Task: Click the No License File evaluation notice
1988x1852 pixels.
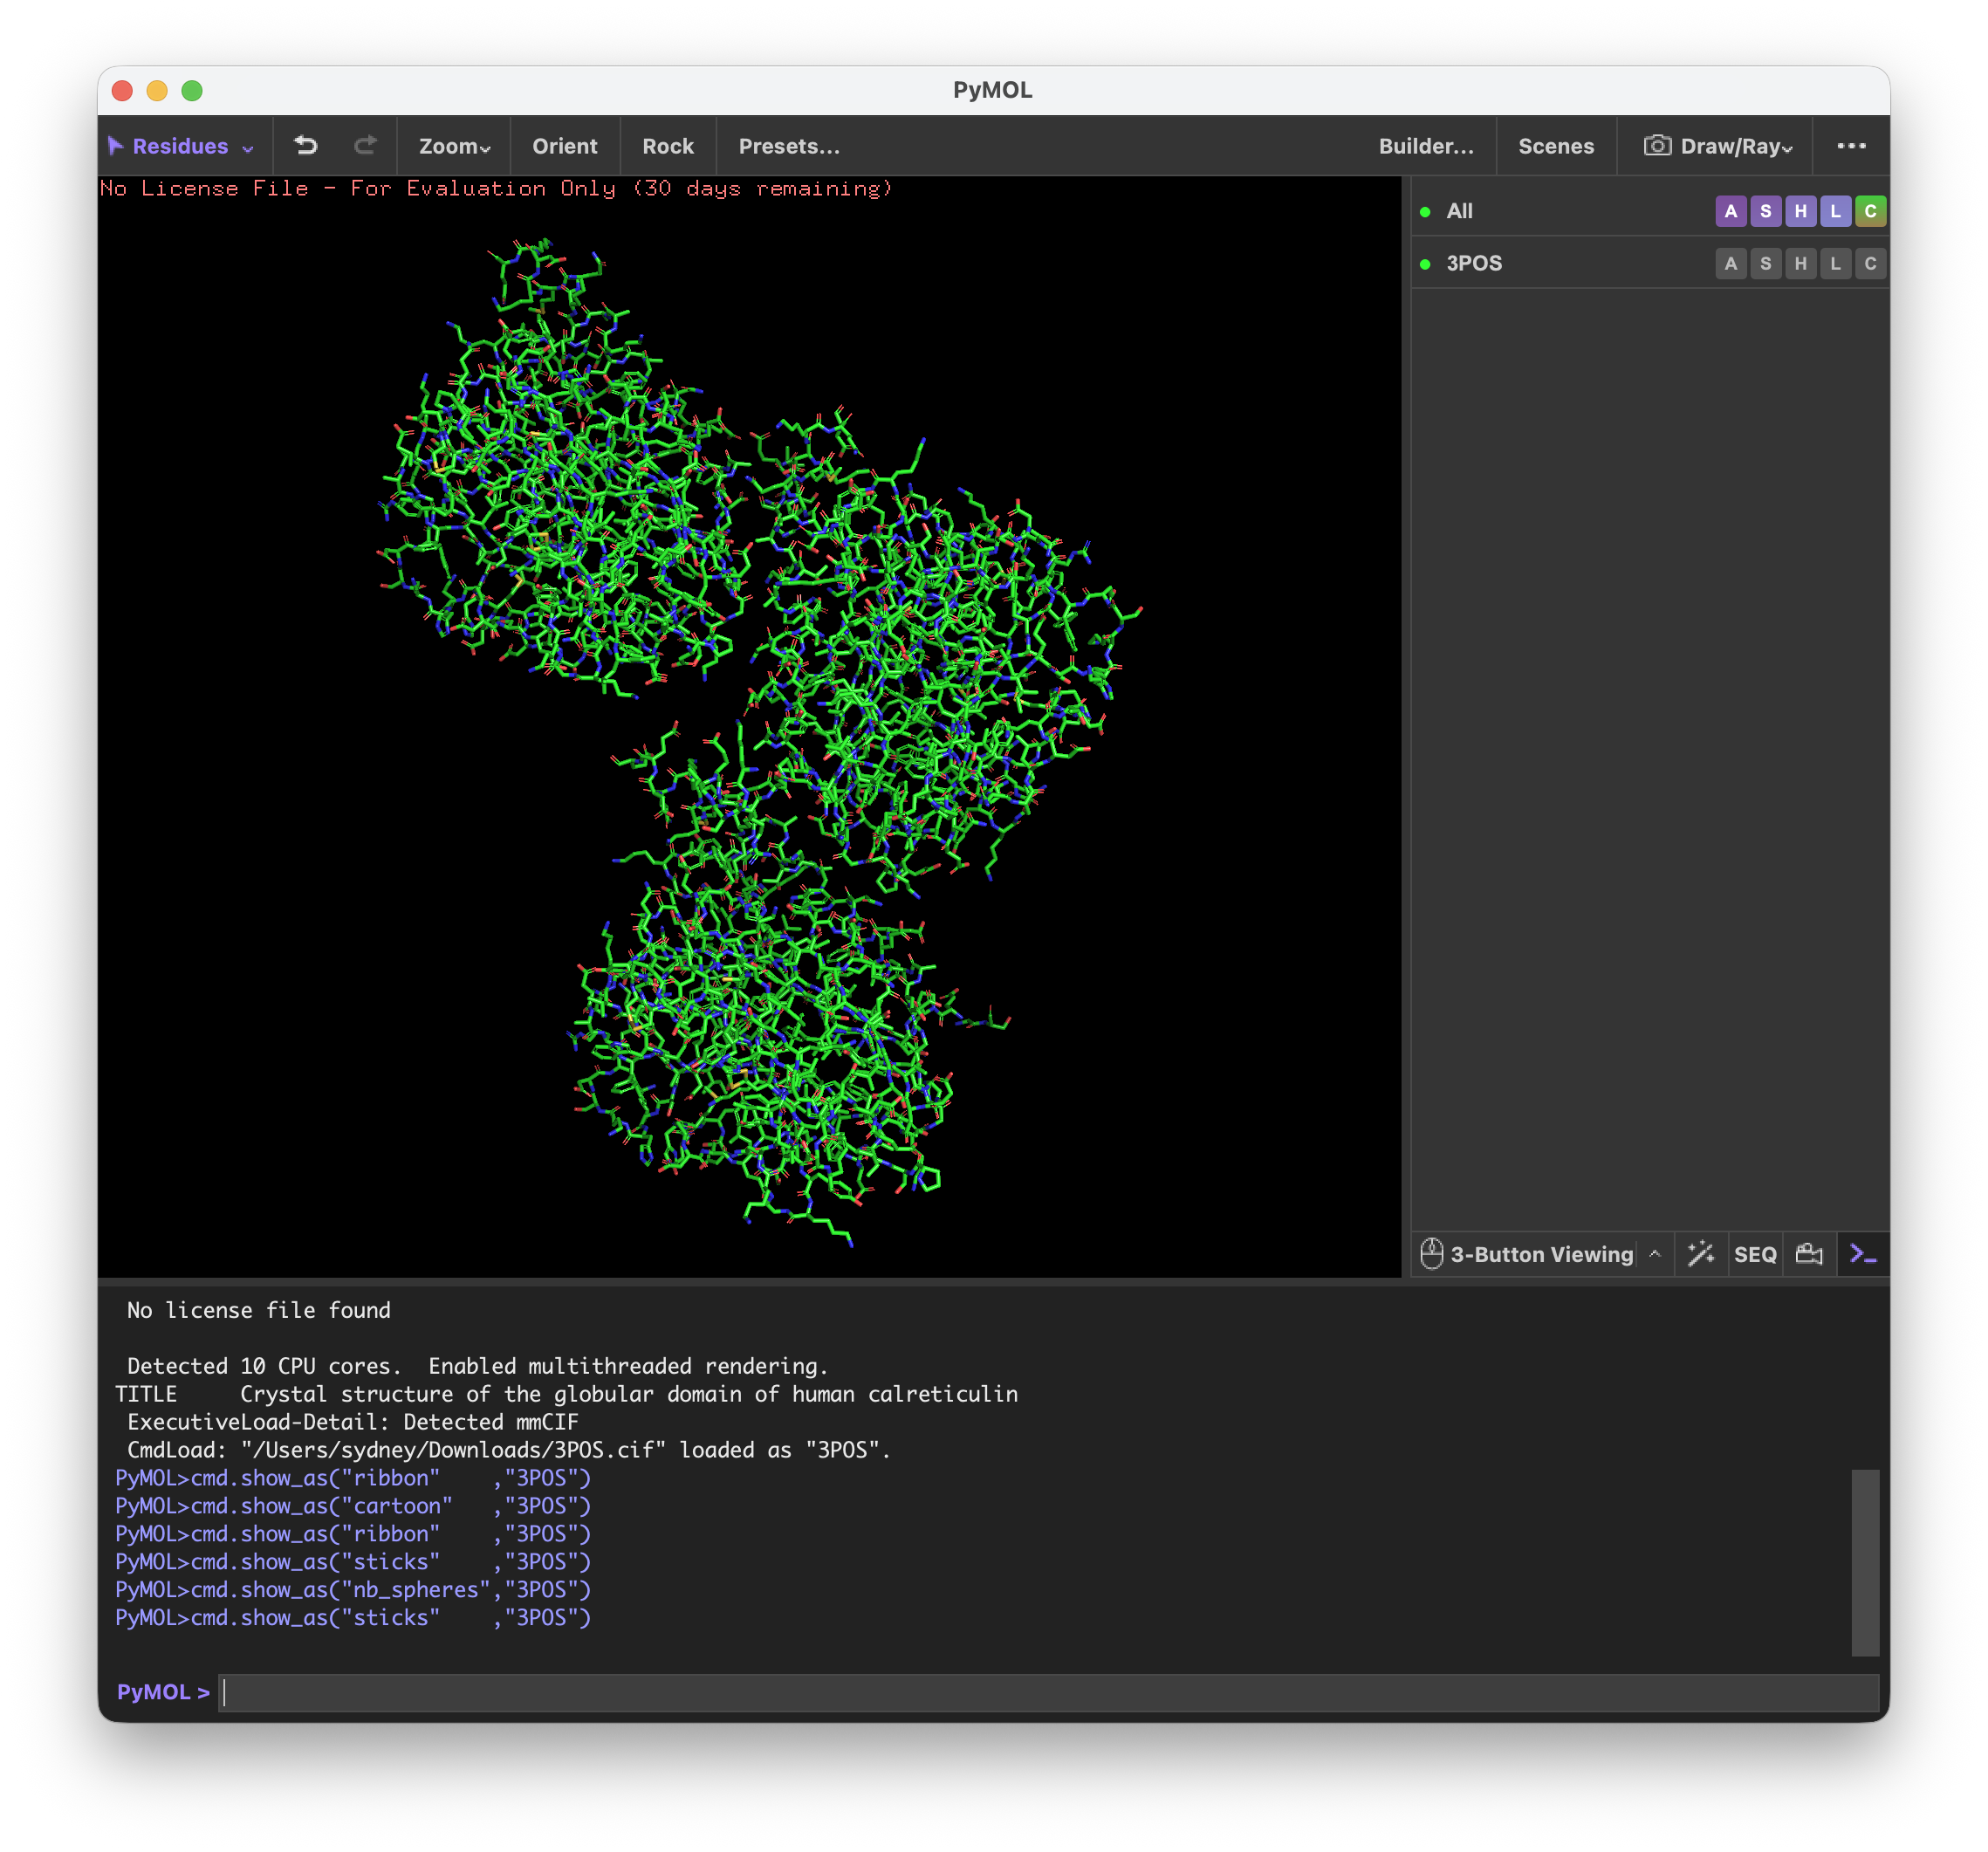Action: pos(496,188)
